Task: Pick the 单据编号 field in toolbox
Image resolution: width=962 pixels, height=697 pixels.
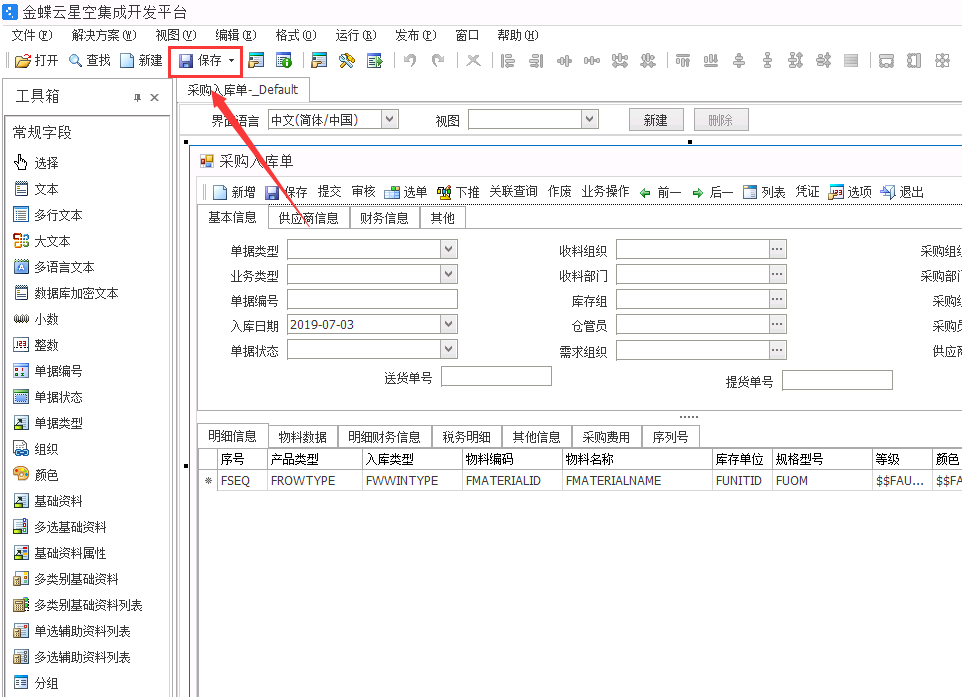Action: 48,371
